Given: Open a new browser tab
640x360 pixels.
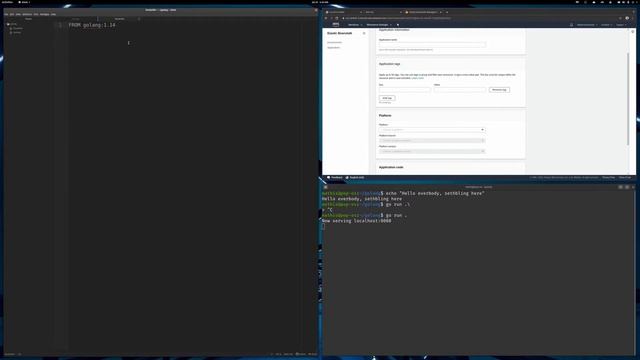Looking at the screenshot, I should point(447,12).
